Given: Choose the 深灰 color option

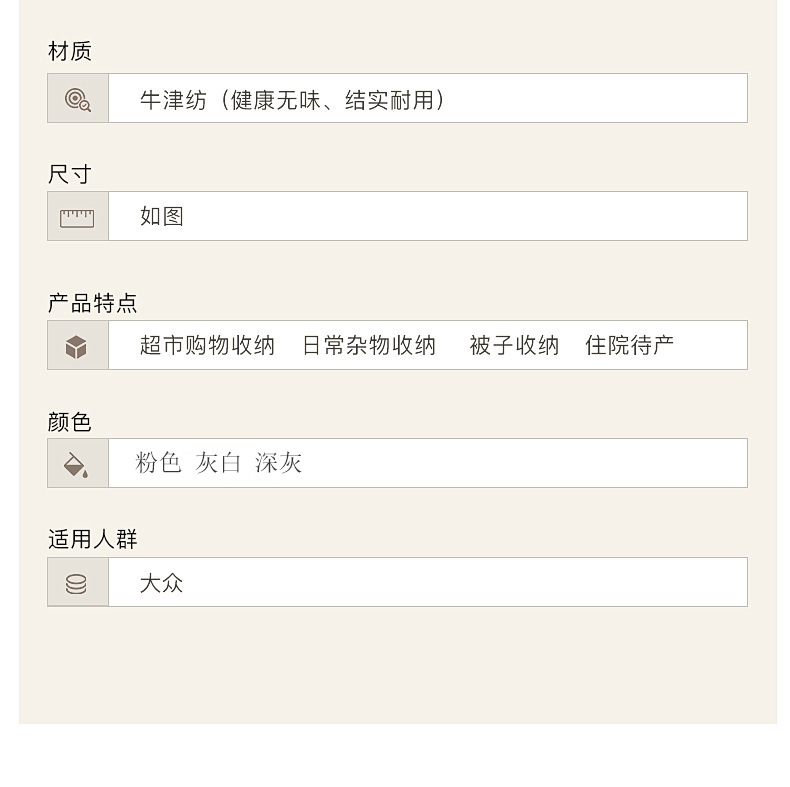Looking at the screenshot, I should (278, 463).
